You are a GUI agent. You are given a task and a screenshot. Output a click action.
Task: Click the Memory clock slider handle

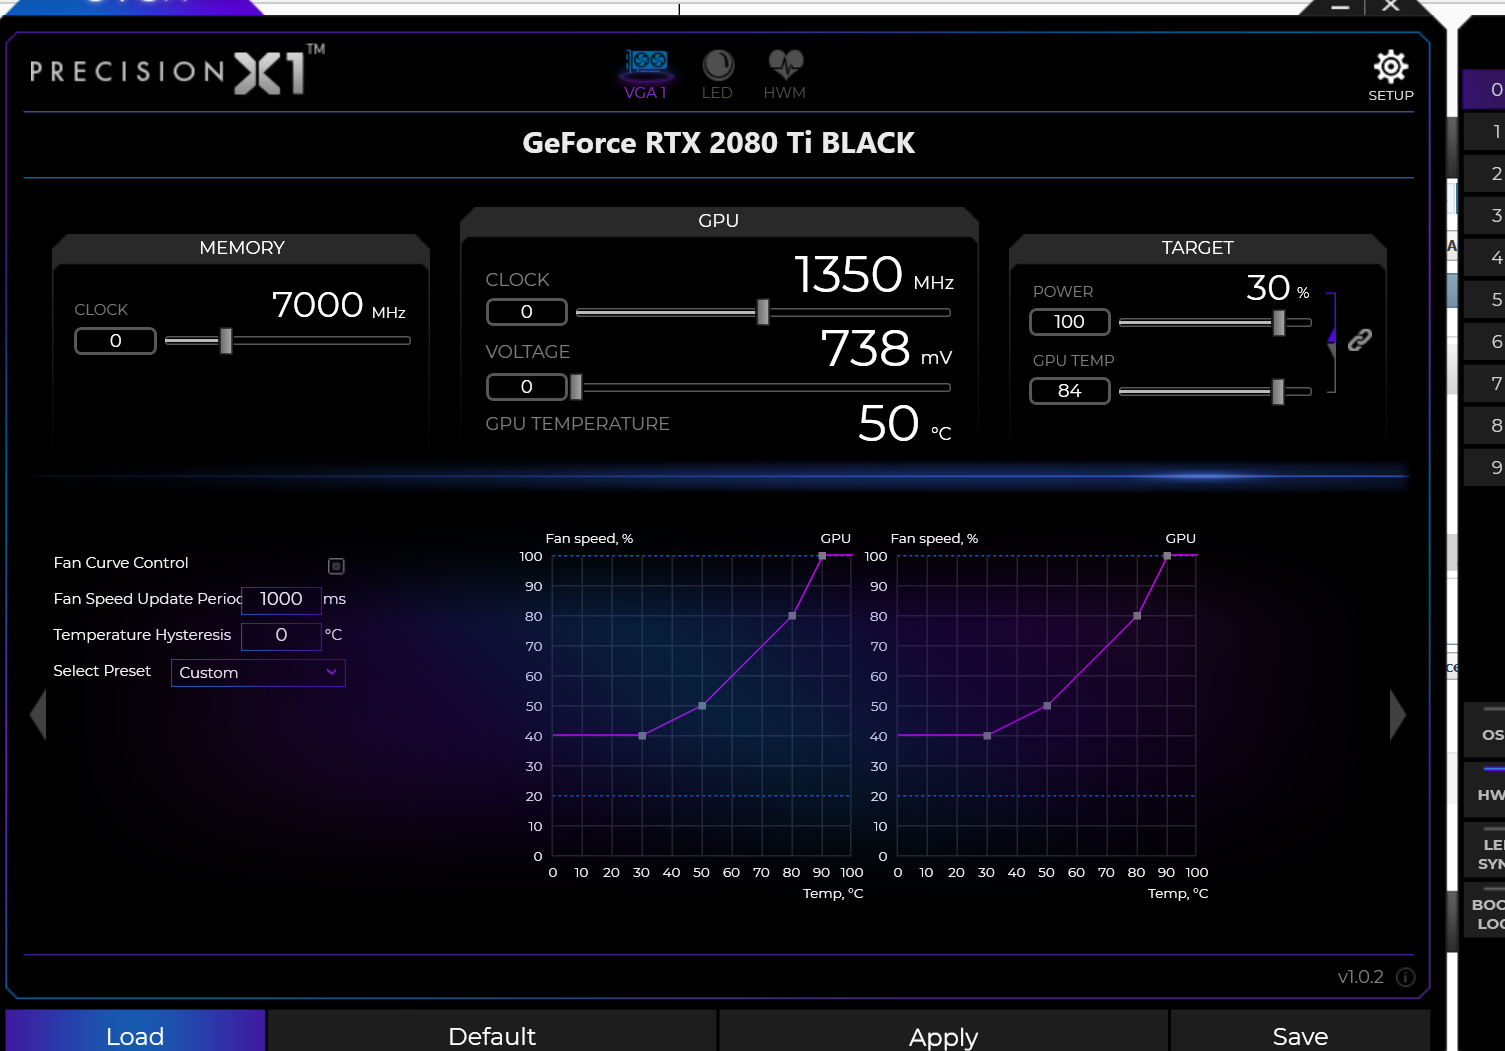click(226, 341)
